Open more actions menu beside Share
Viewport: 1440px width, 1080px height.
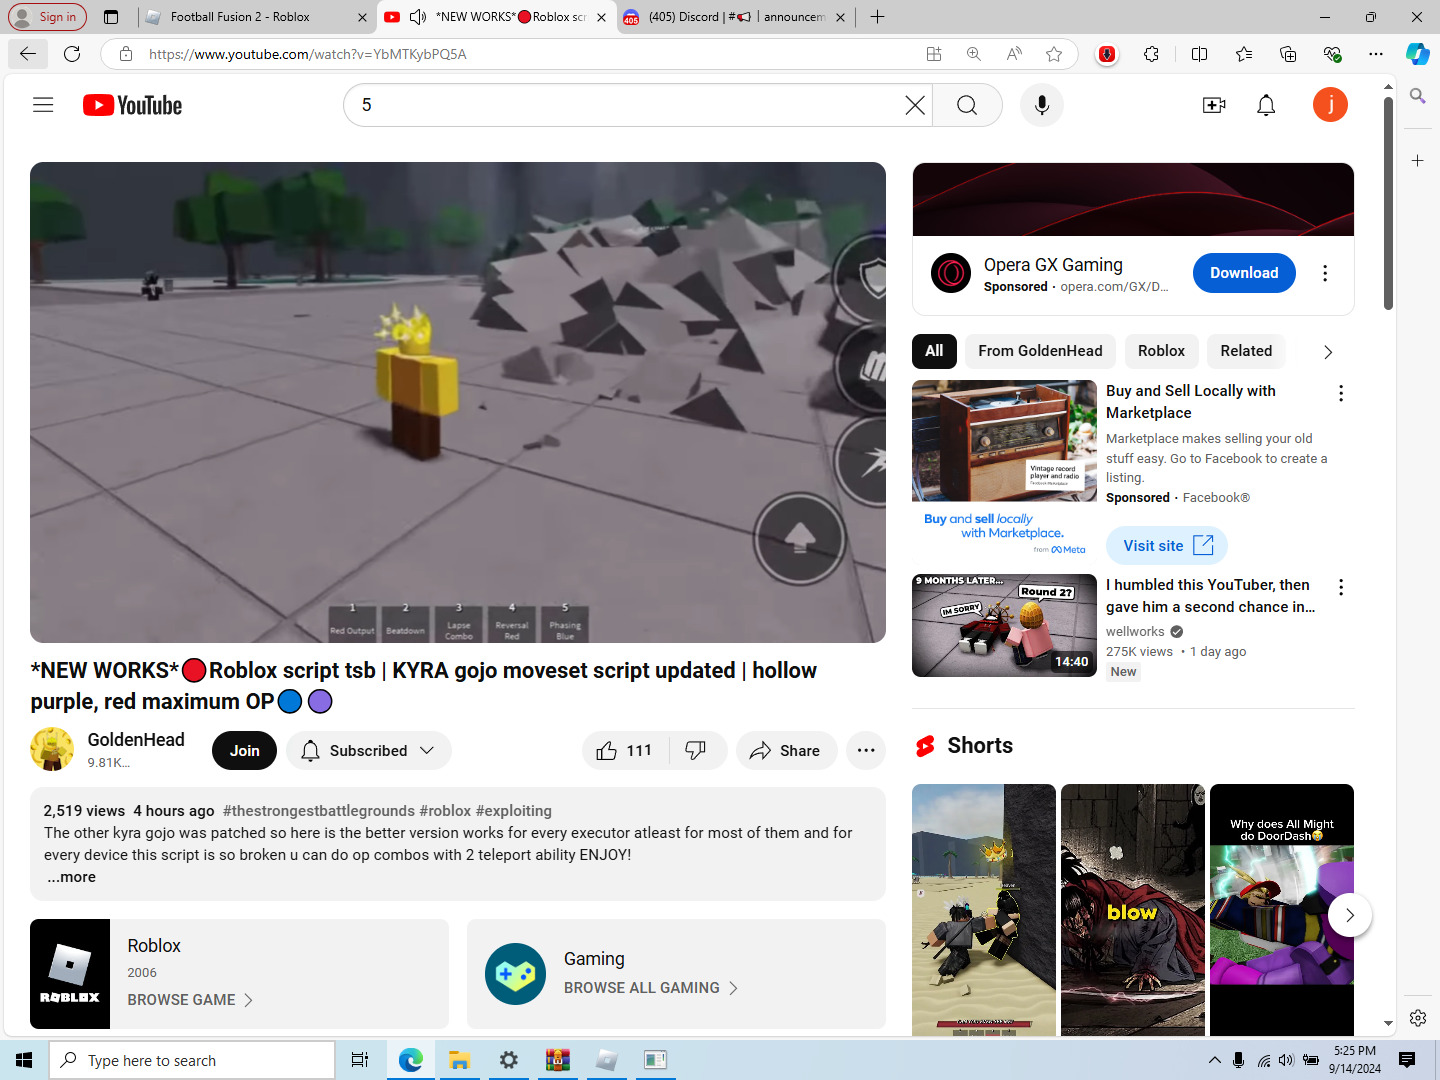coord(866,751)
